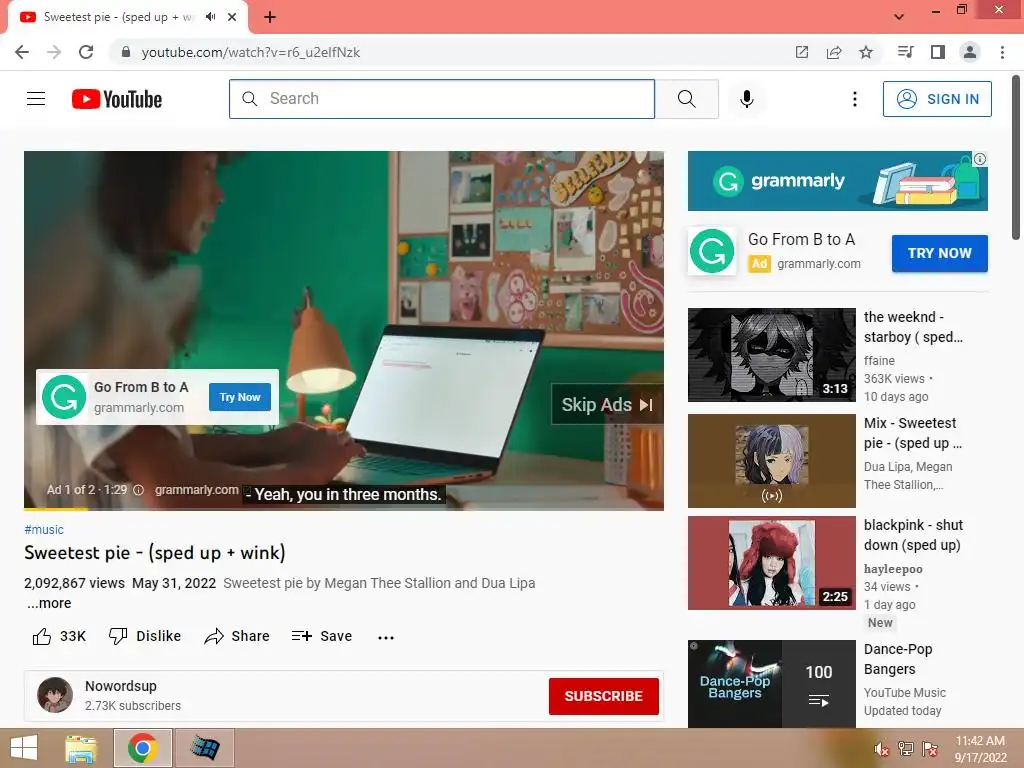Open the taskbar volume icon
This screenshot has width=1024, height=768.
[882, 749]
